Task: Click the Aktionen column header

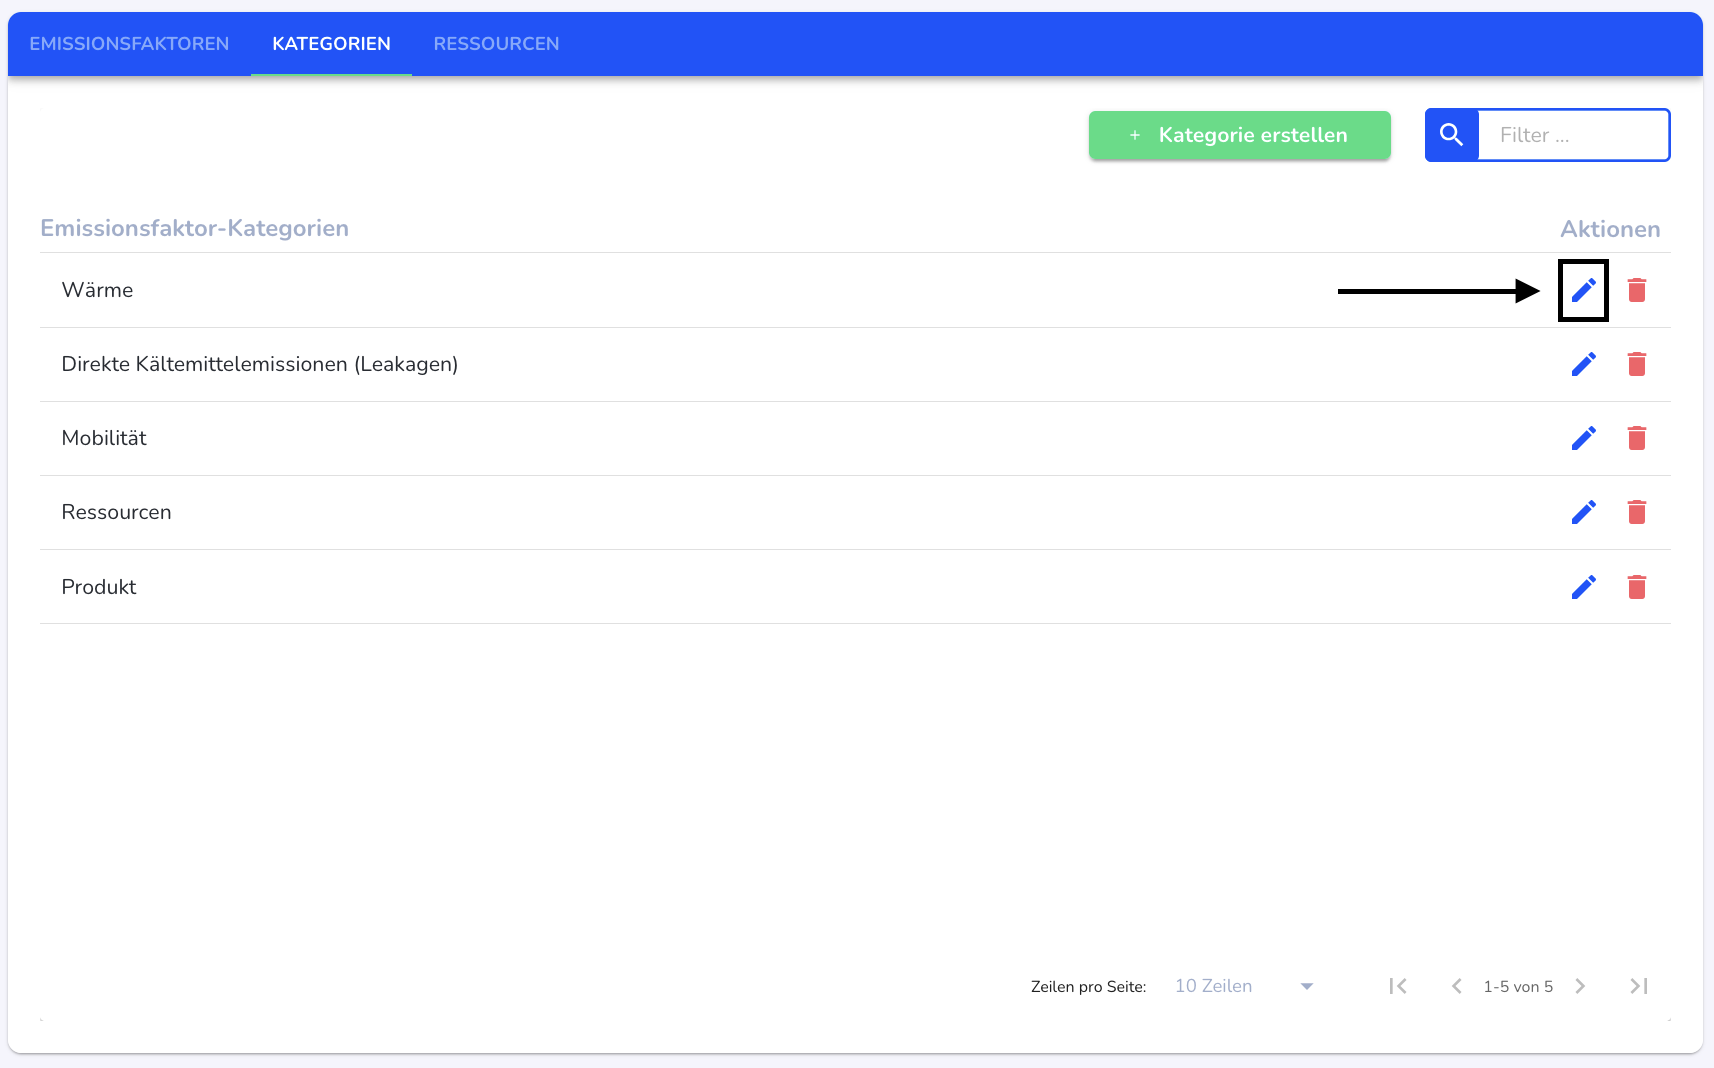Action: click(1610, 229)
